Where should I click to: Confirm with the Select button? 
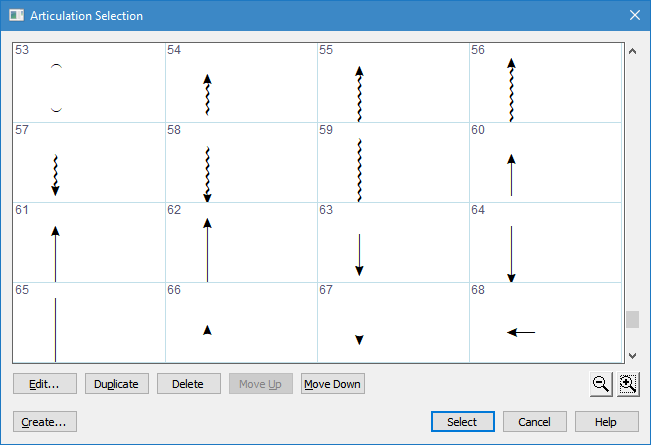[x=462, y=422]
